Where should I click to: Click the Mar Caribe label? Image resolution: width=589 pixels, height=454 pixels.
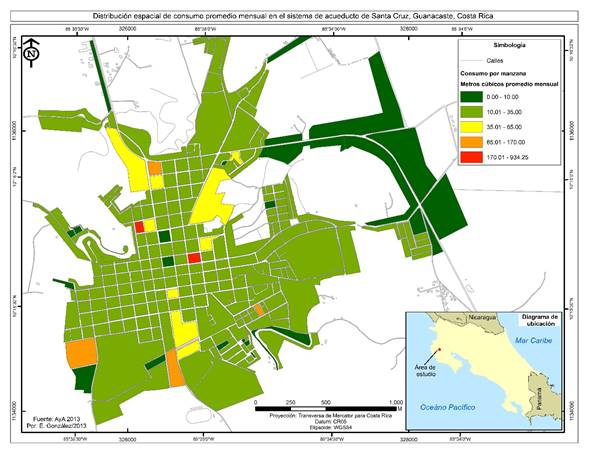533,341
